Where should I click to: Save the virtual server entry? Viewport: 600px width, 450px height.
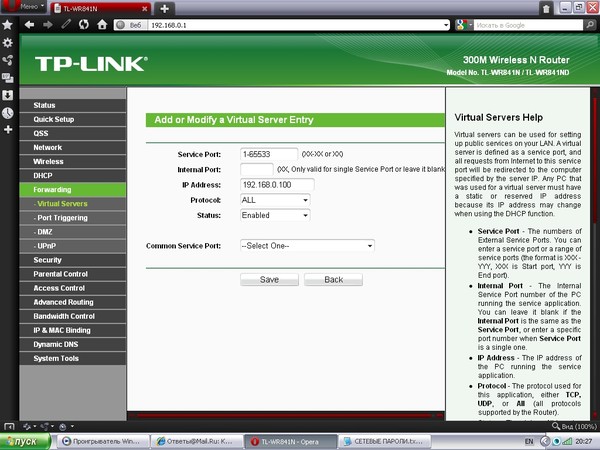pos(269,280)
